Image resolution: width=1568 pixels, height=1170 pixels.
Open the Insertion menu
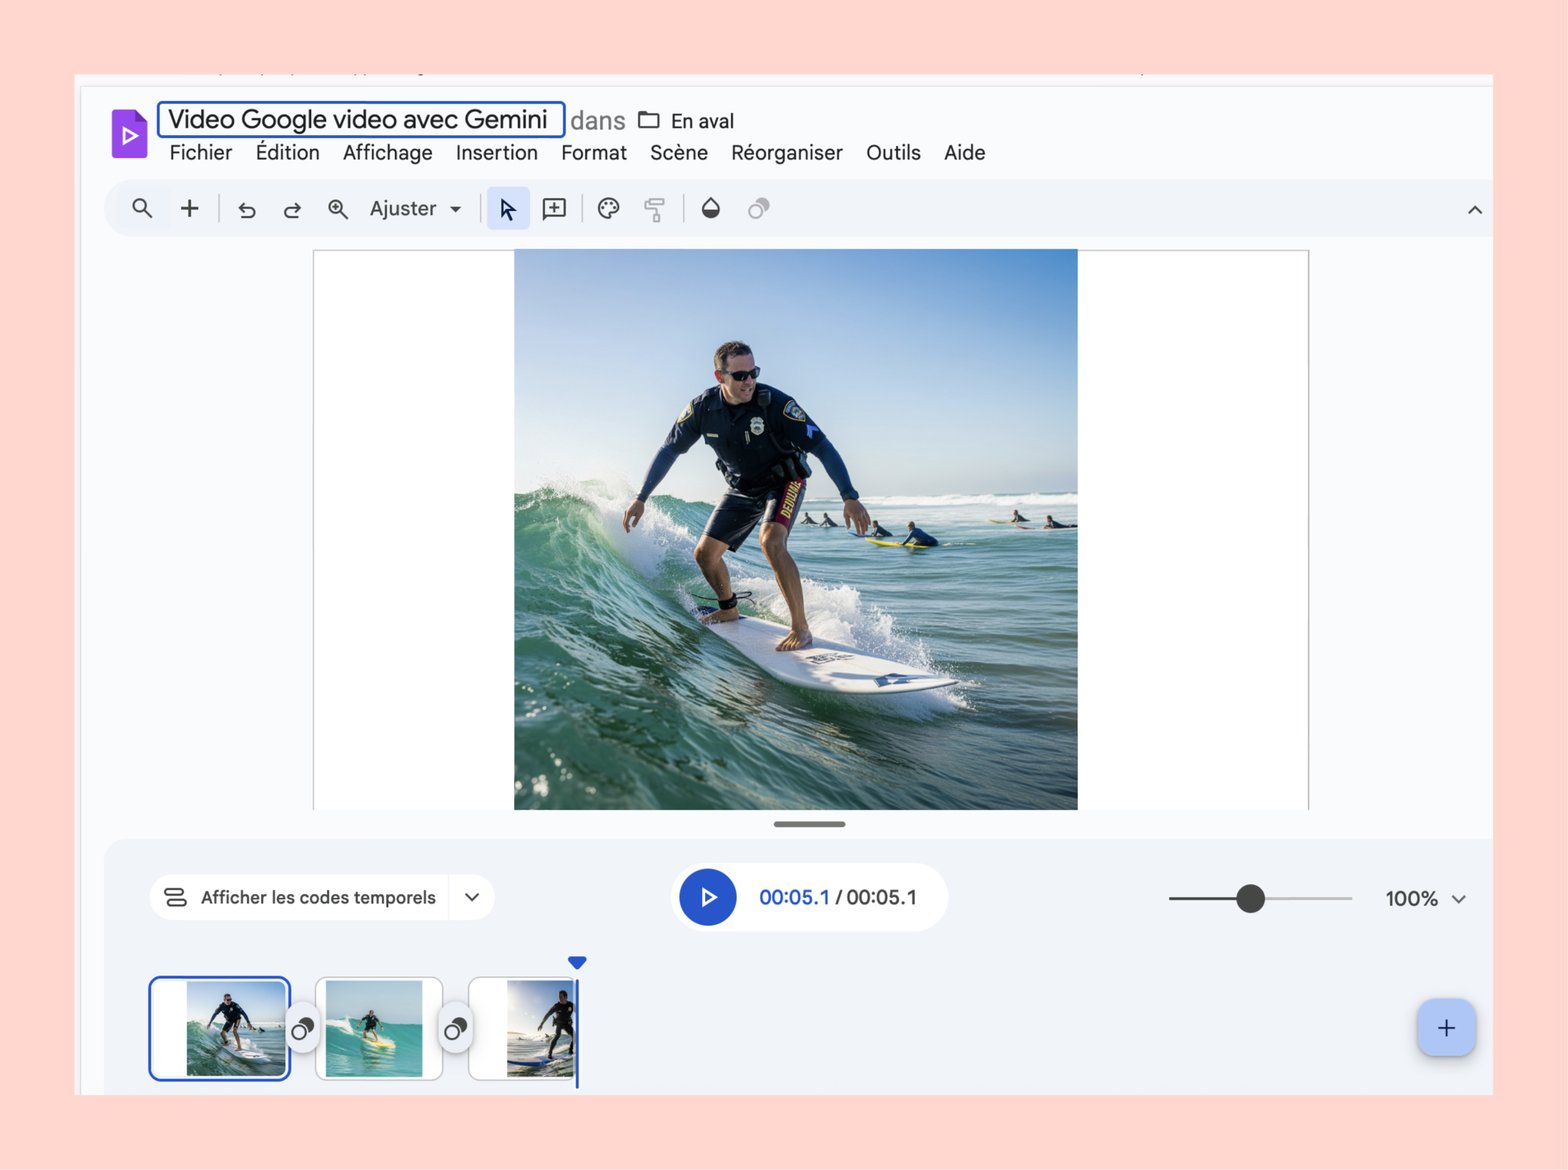[x=496, y=153]
